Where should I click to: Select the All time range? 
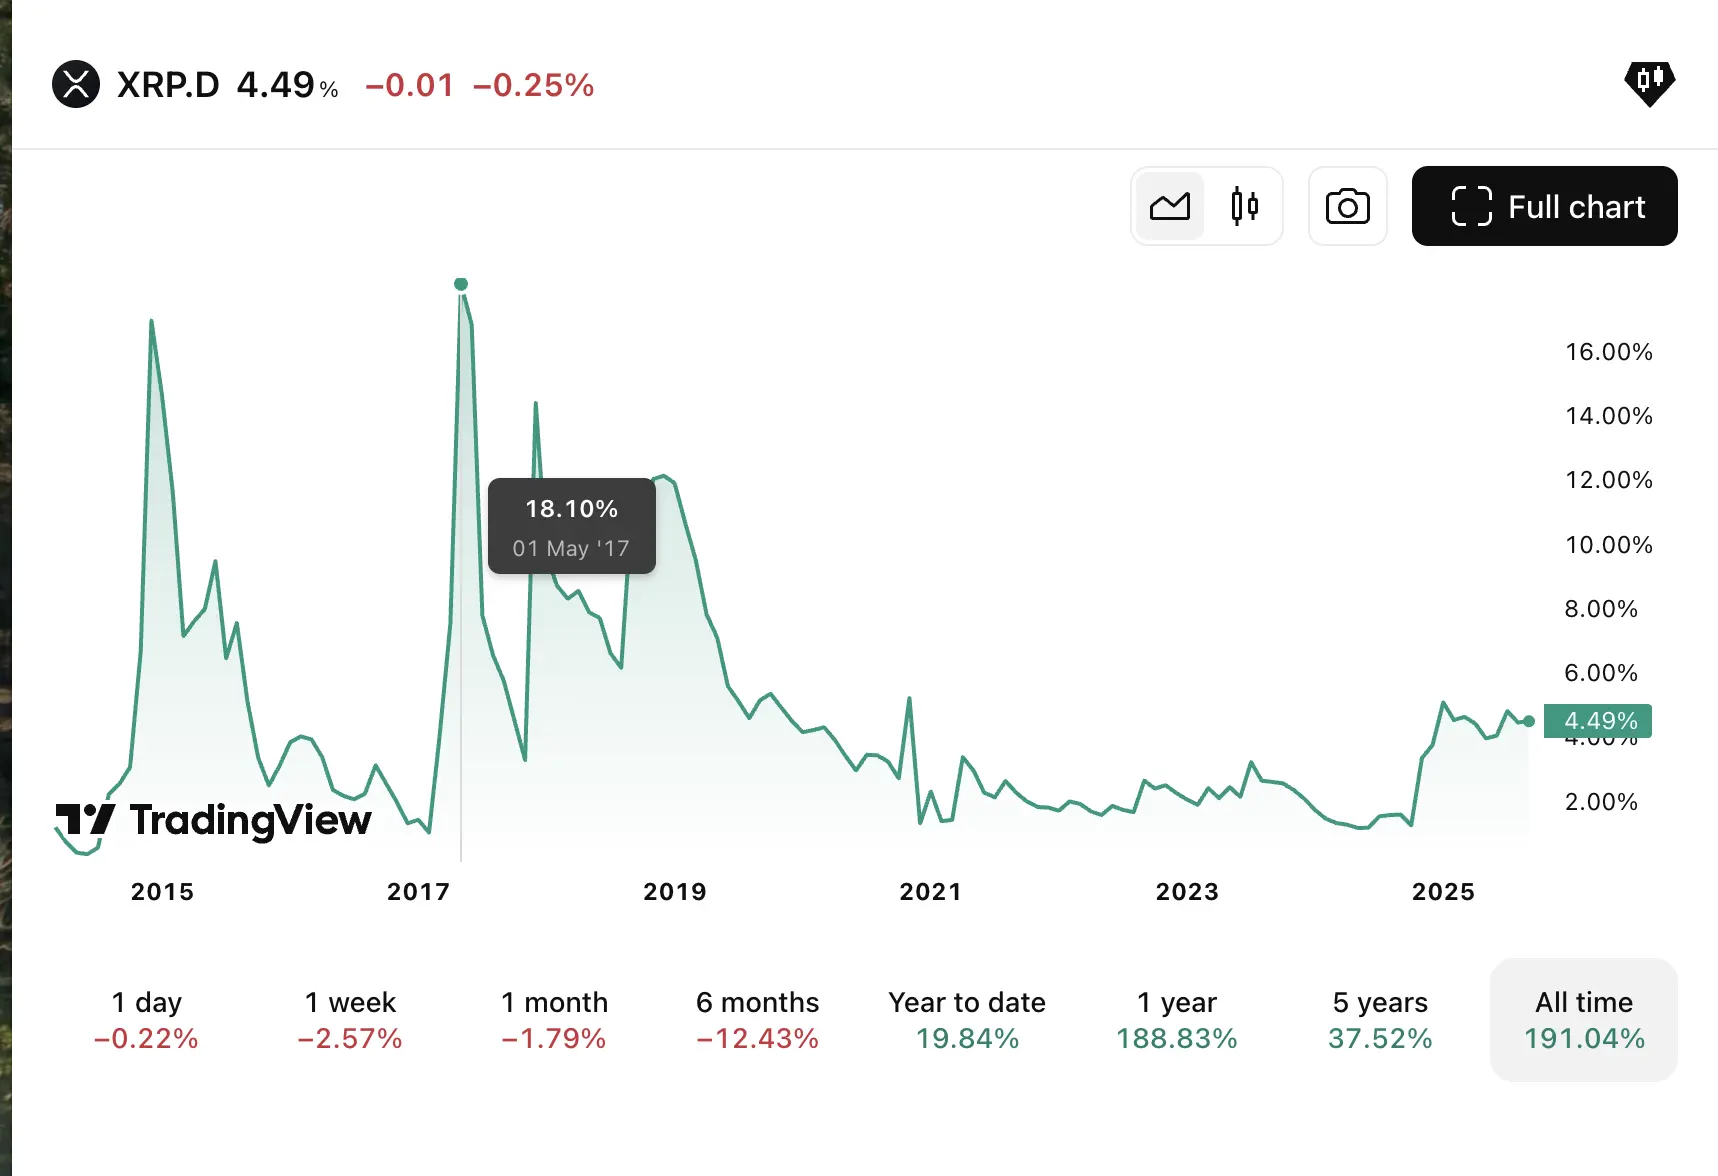pyautogui.click(x=1584, y=1020)
